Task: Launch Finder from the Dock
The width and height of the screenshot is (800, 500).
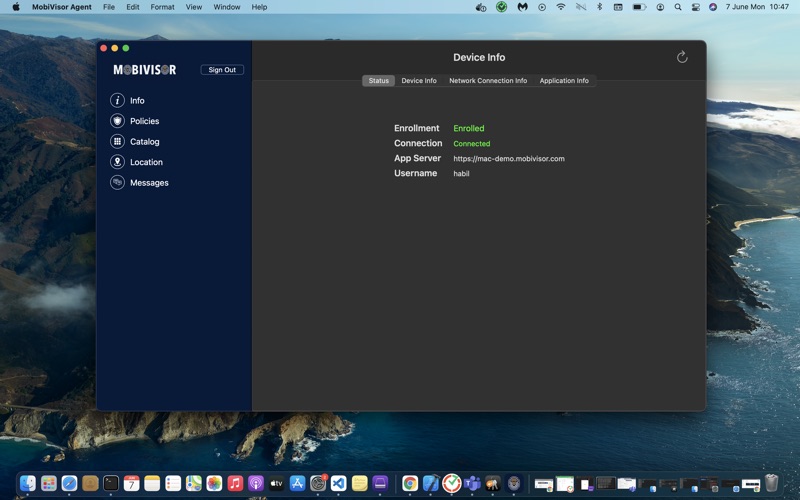Action: (27, 483)
